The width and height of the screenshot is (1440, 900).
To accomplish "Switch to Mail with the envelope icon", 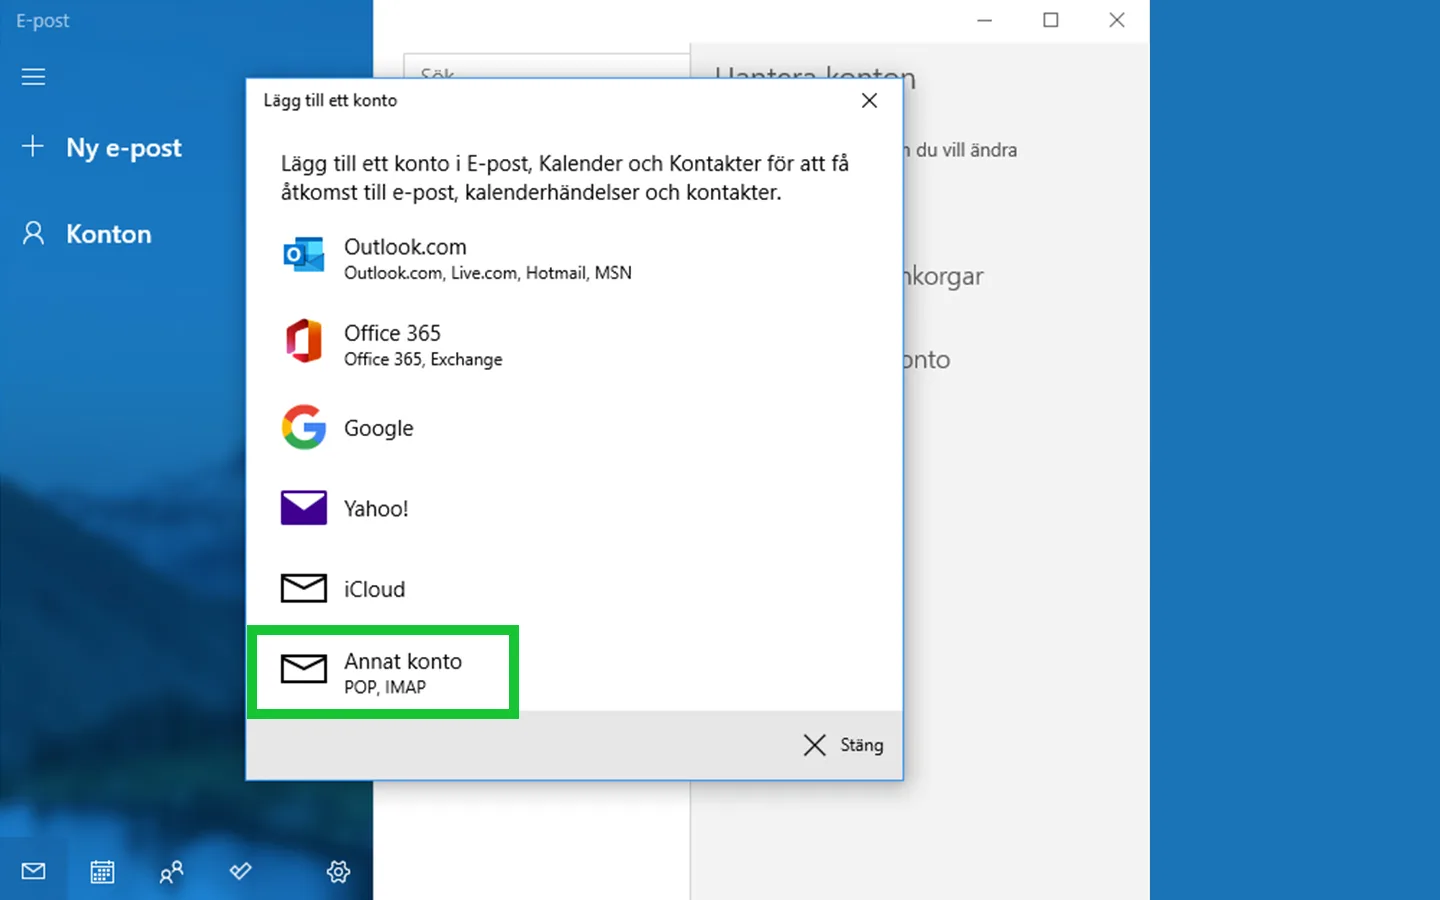I will click(x=33, y=871).
